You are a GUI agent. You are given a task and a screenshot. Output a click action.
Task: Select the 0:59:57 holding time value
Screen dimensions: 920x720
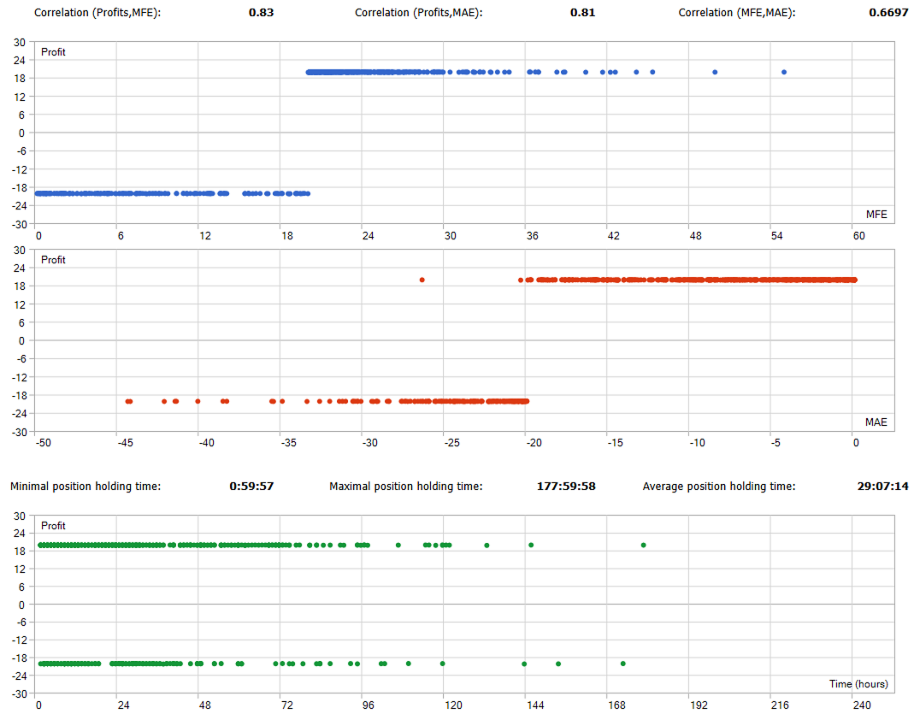[x=252, y=486]
